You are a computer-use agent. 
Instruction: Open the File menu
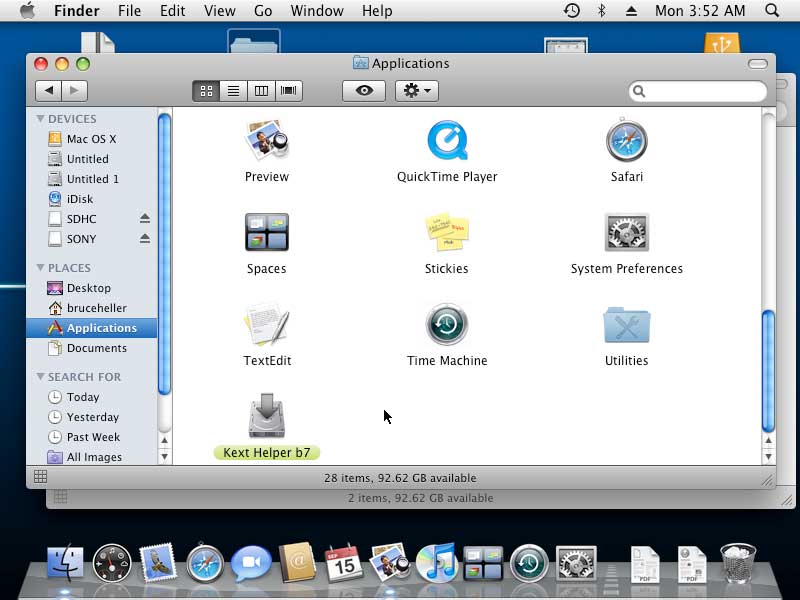129,11
